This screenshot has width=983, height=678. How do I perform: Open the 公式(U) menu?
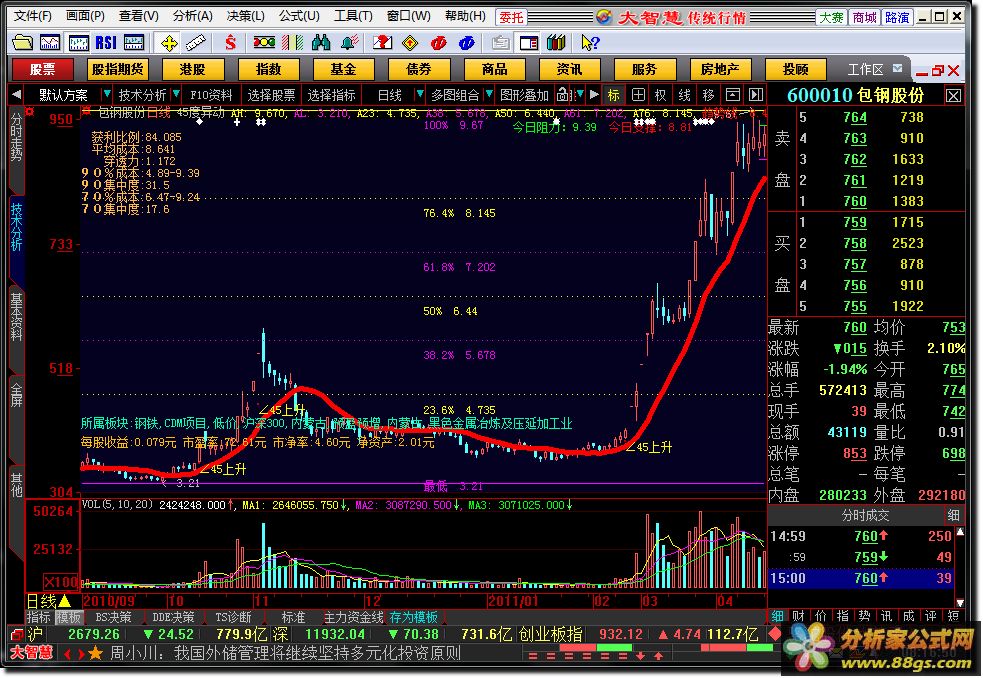tap(299, 16)
